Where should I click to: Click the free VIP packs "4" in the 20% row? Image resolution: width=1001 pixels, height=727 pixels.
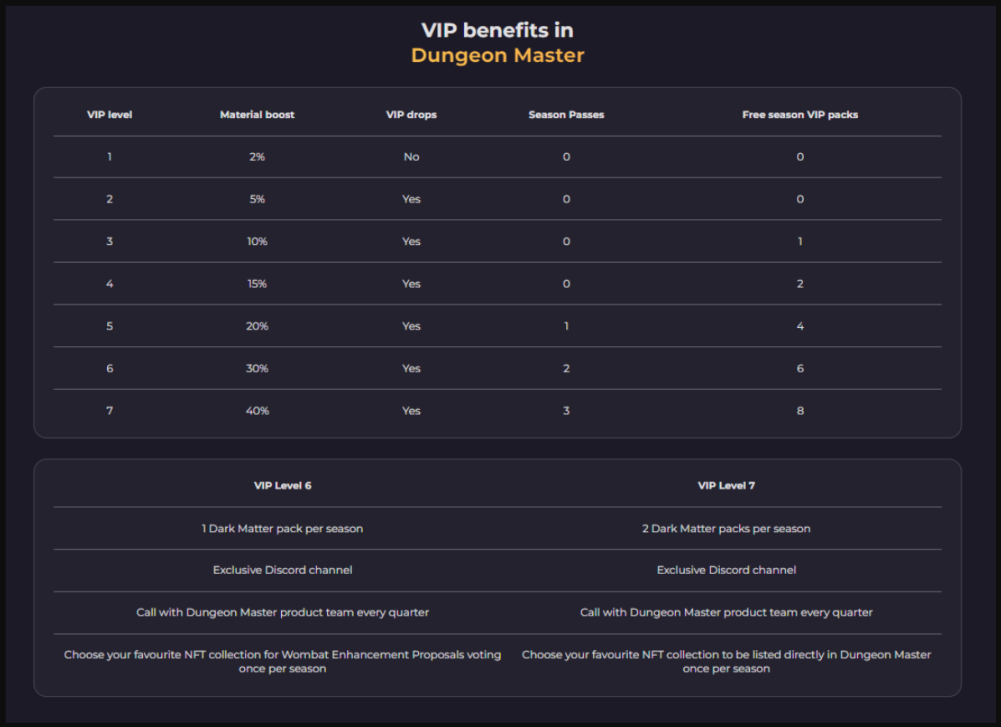800,326
